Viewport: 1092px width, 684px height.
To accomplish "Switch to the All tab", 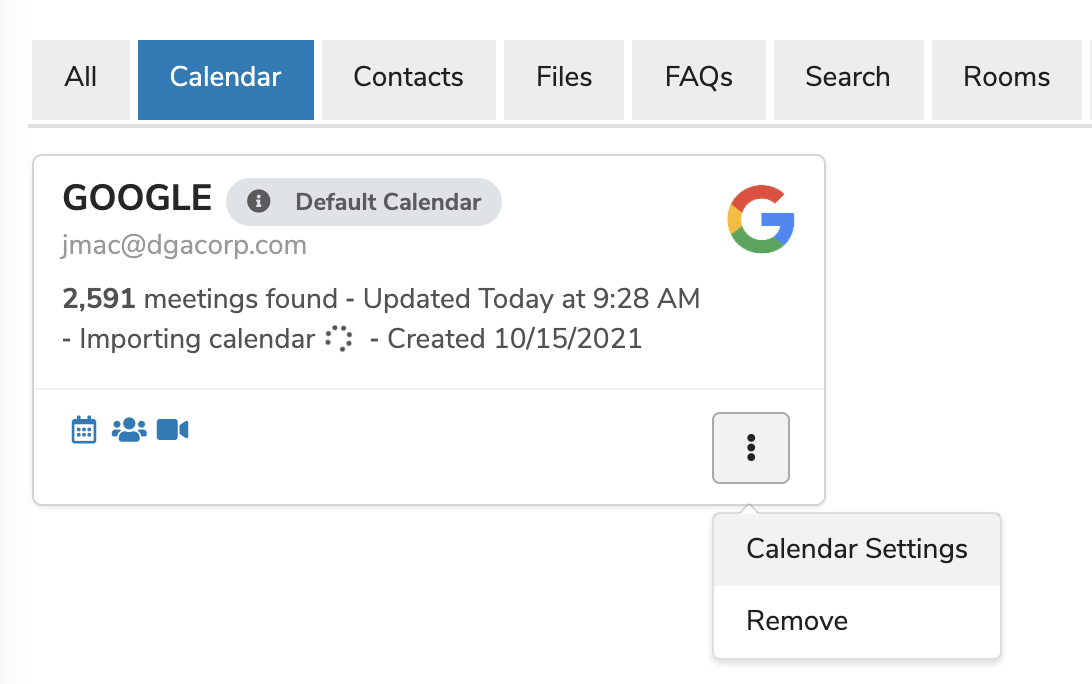I will coord(81,78).
